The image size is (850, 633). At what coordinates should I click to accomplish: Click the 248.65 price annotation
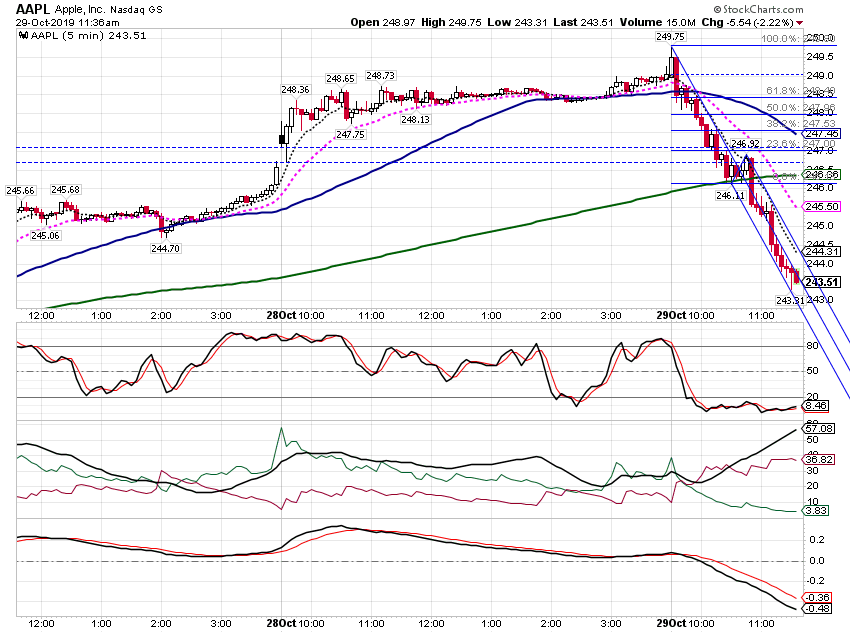pos(340,79)
